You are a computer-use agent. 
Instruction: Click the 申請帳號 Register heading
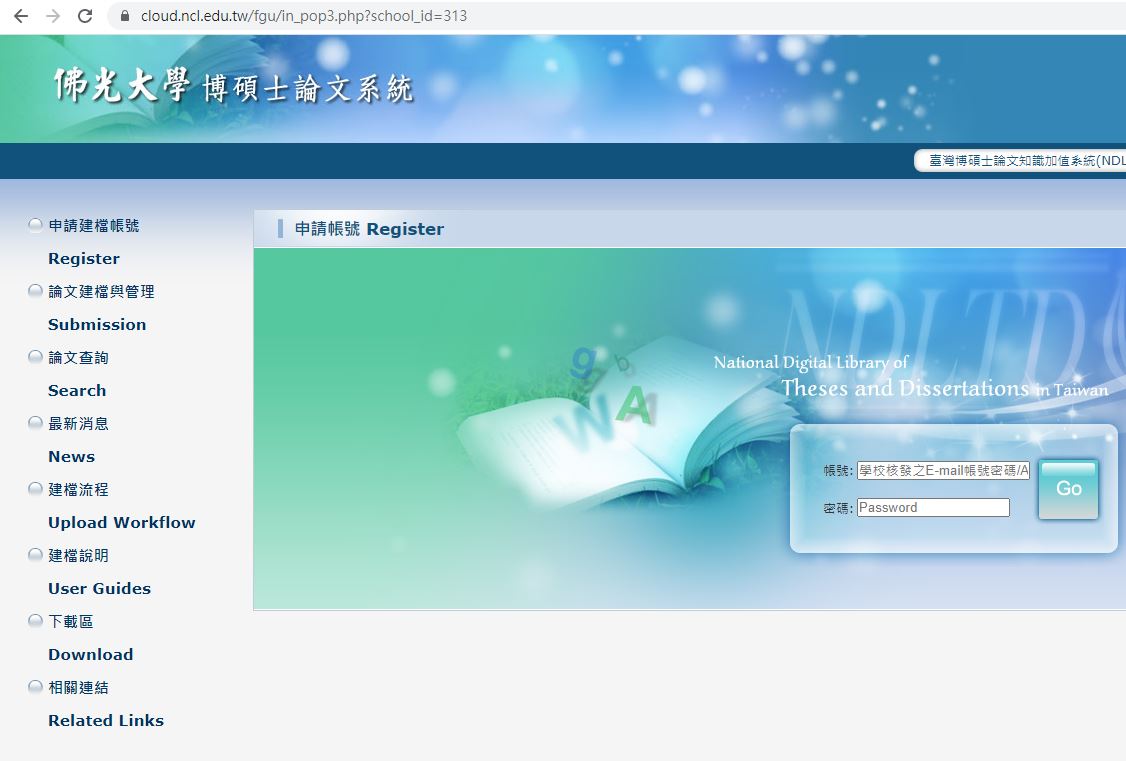369,229
